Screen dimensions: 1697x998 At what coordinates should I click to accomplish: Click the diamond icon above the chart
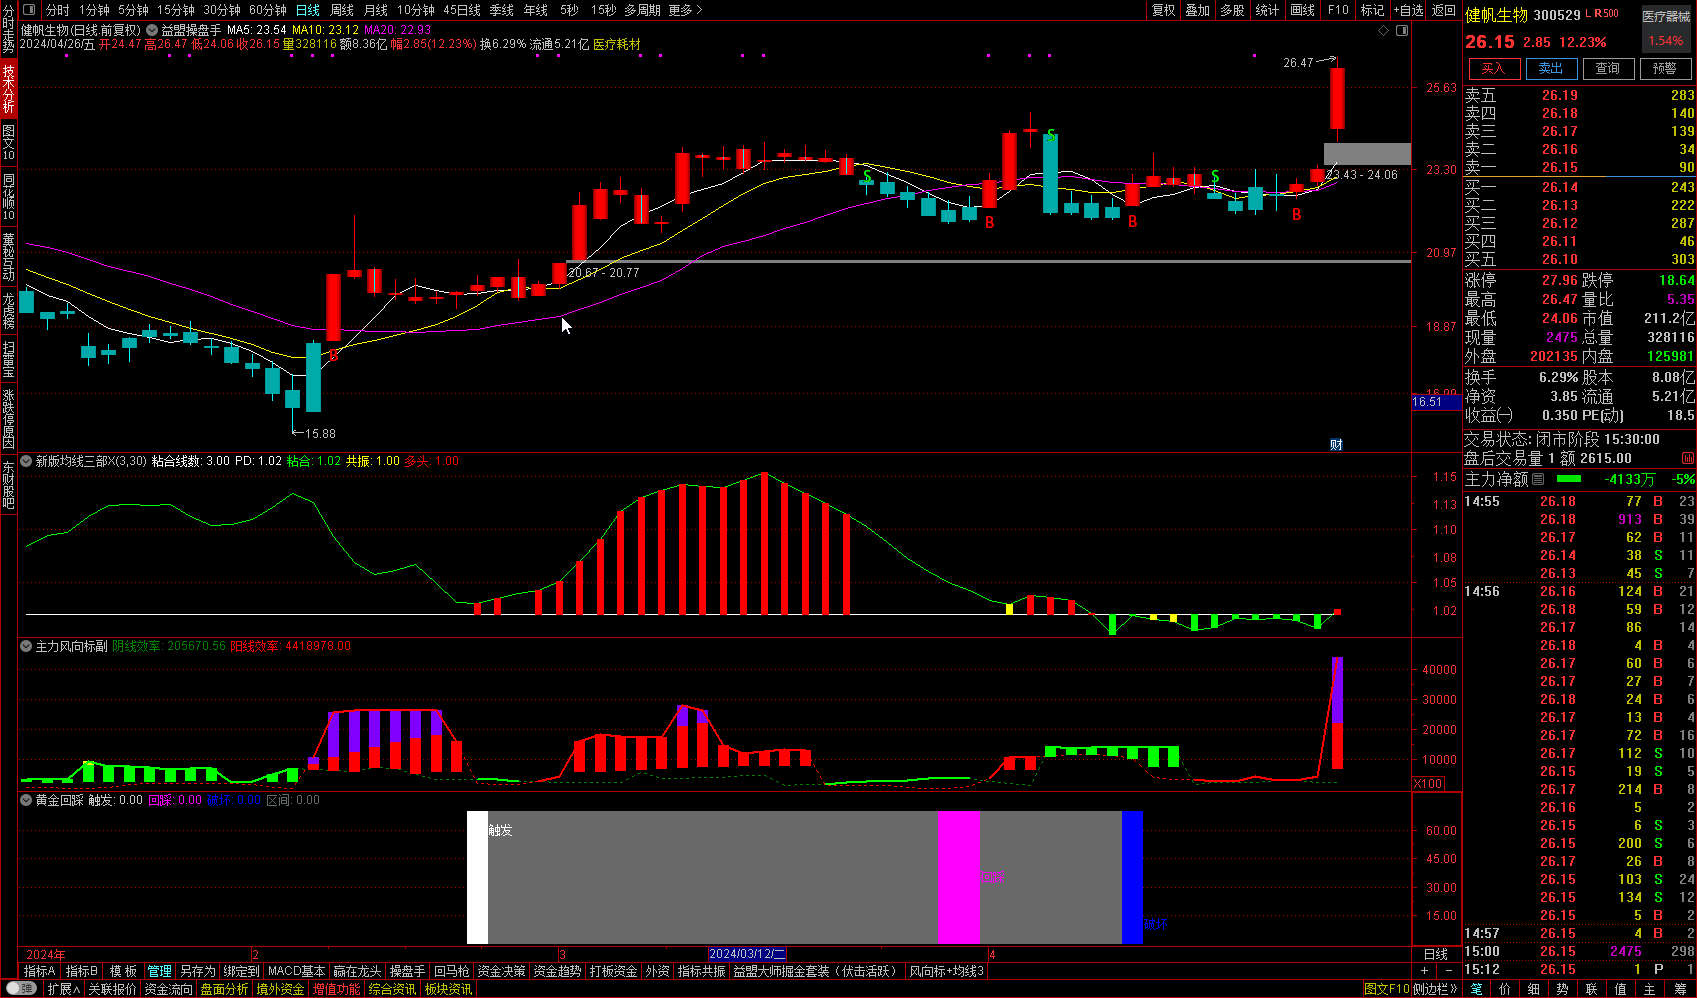(1383, 30)
